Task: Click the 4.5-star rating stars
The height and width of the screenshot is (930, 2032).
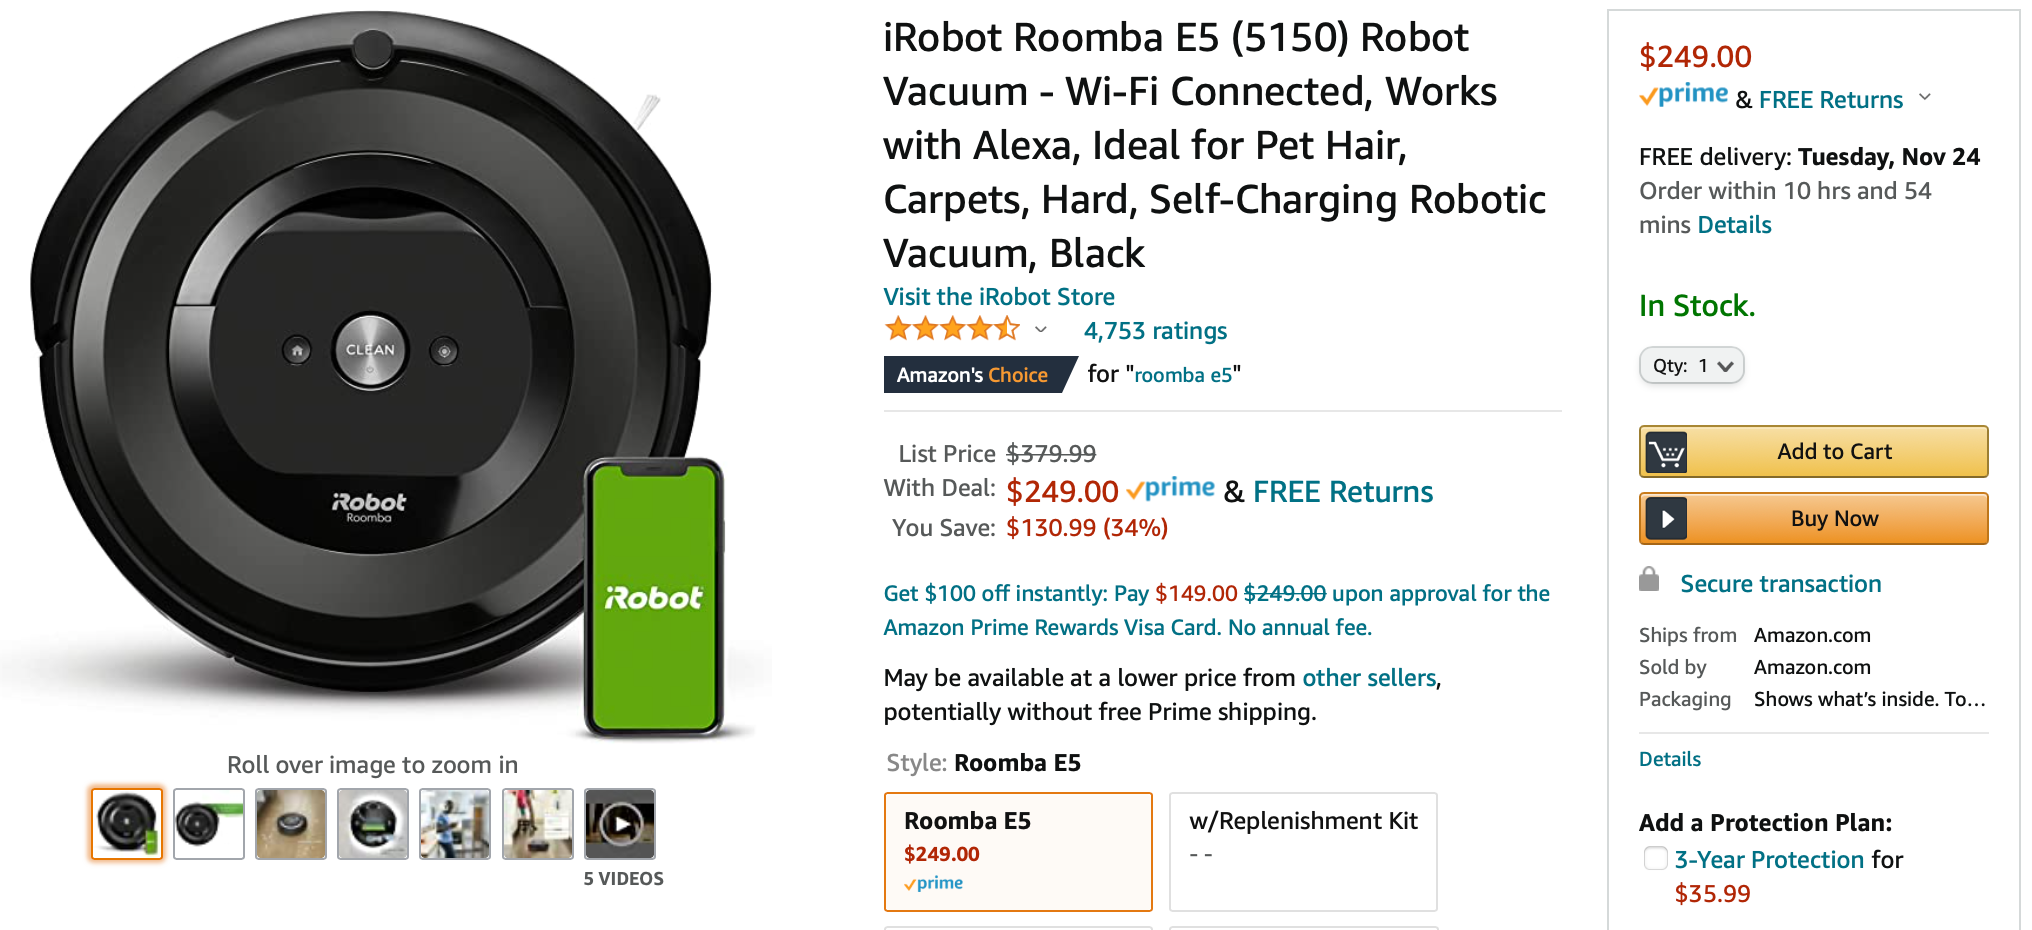Action: pos(952,329)
